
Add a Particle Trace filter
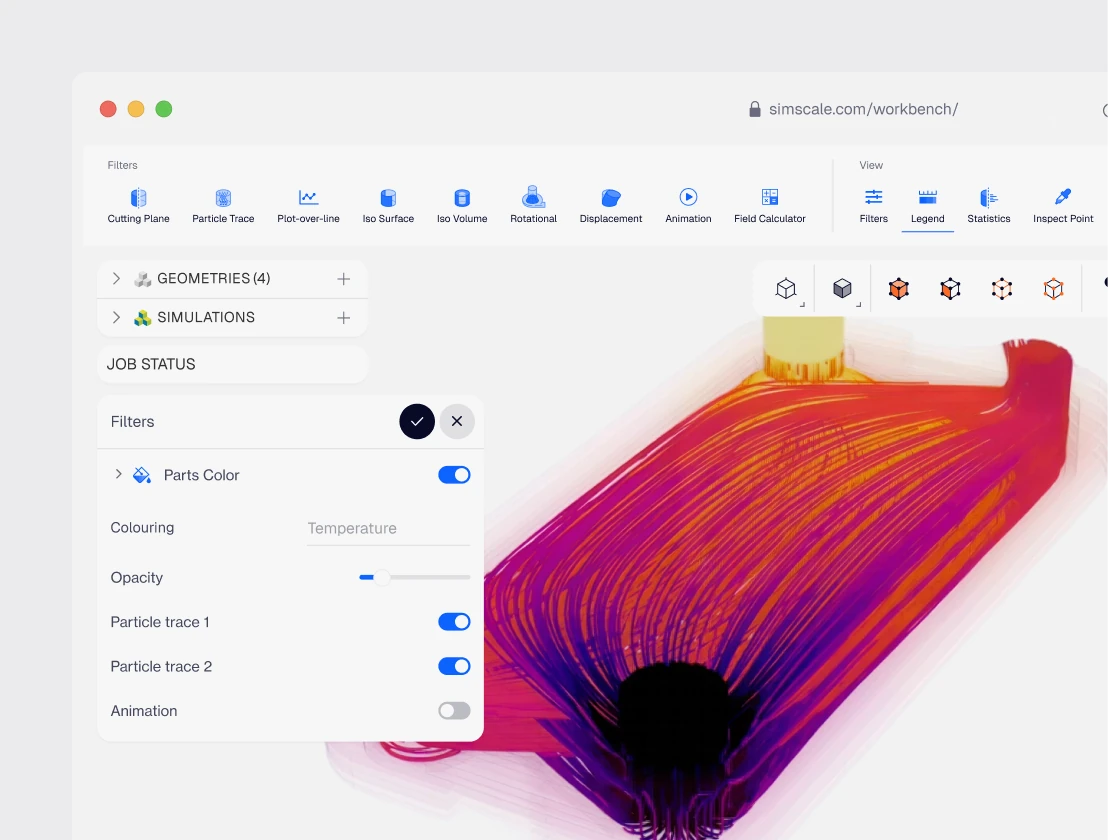(x=223, y=206)
